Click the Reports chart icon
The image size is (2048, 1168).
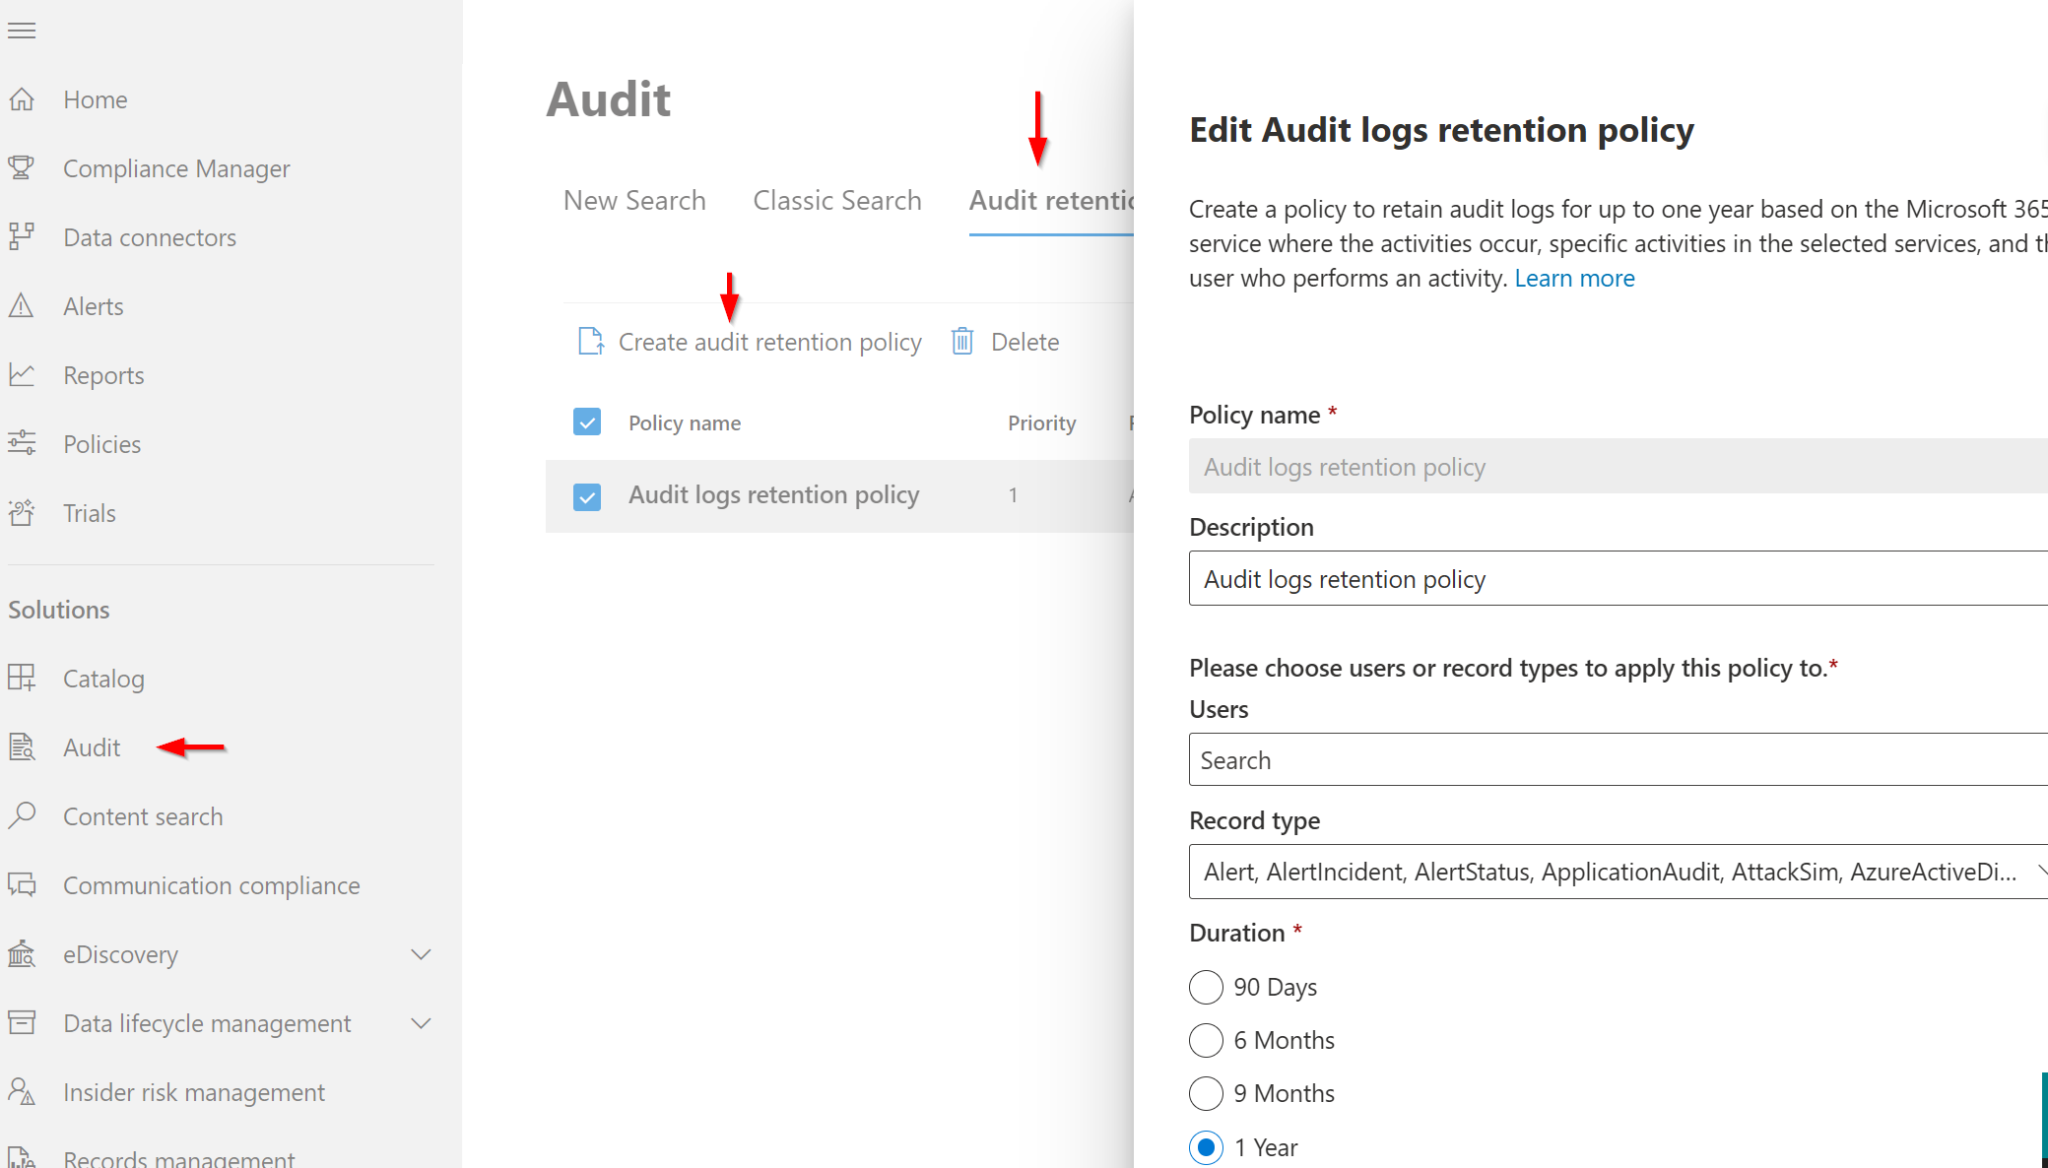coord(22,374)
